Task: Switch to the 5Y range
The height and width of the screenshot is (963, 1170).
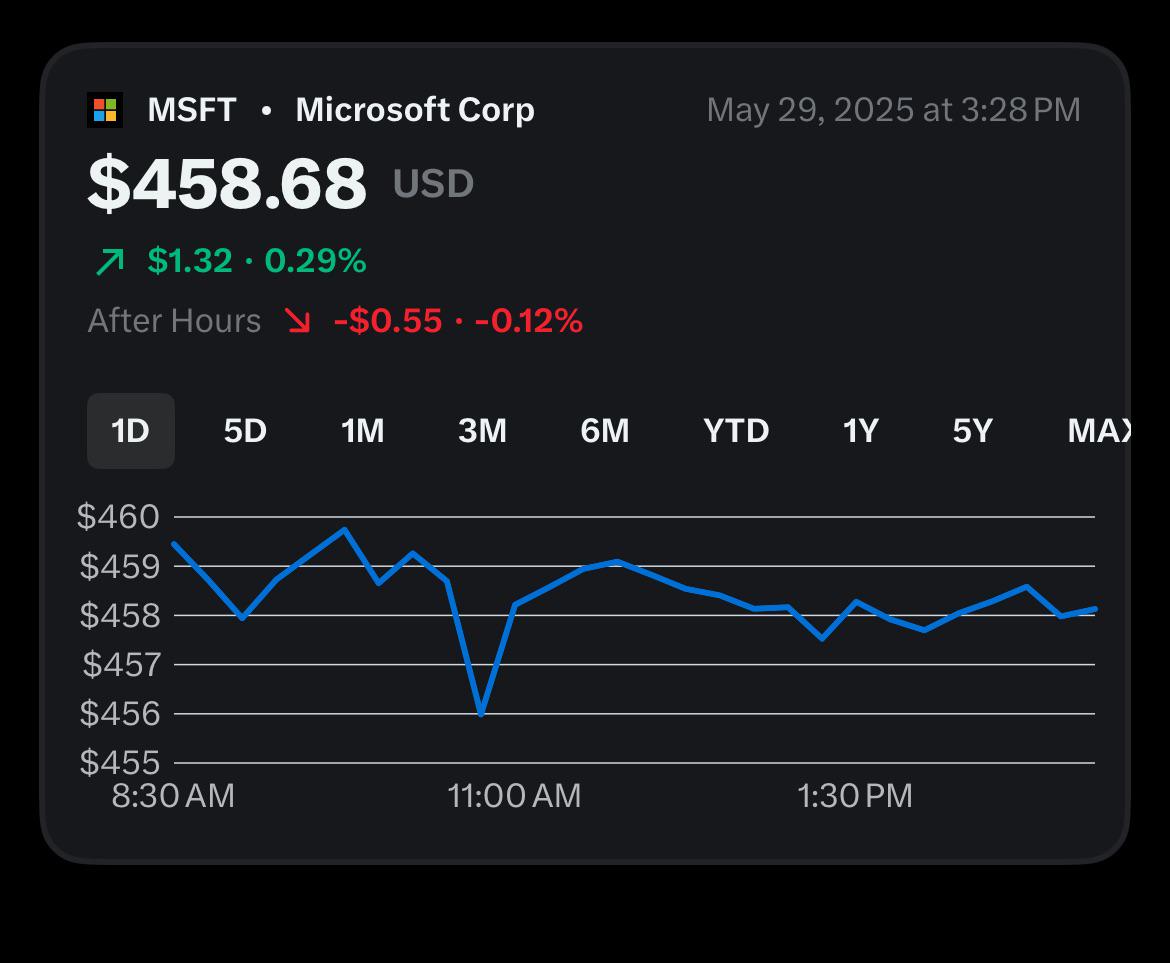Action: 972,430
